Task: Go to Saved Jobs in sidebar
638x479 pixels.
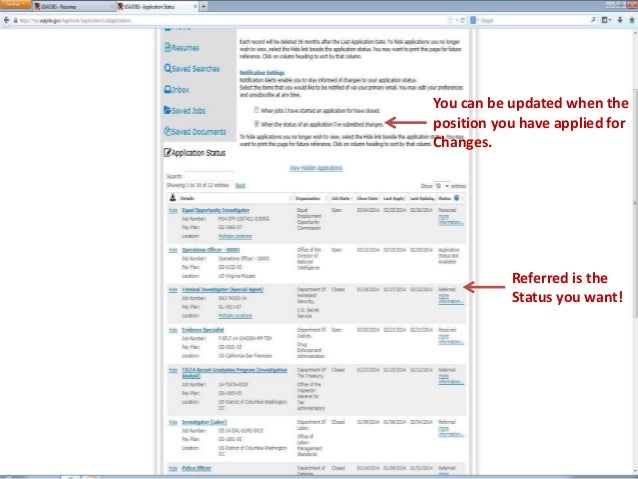Action: click(x=185, y=110)
